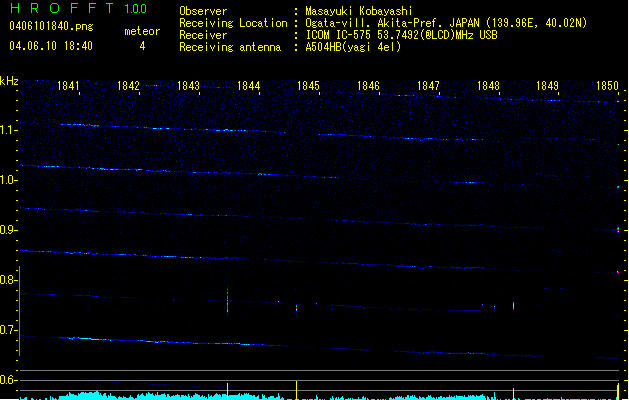Click the Observer field label
This screenshot has height=400, width=629.
(203, 11)
